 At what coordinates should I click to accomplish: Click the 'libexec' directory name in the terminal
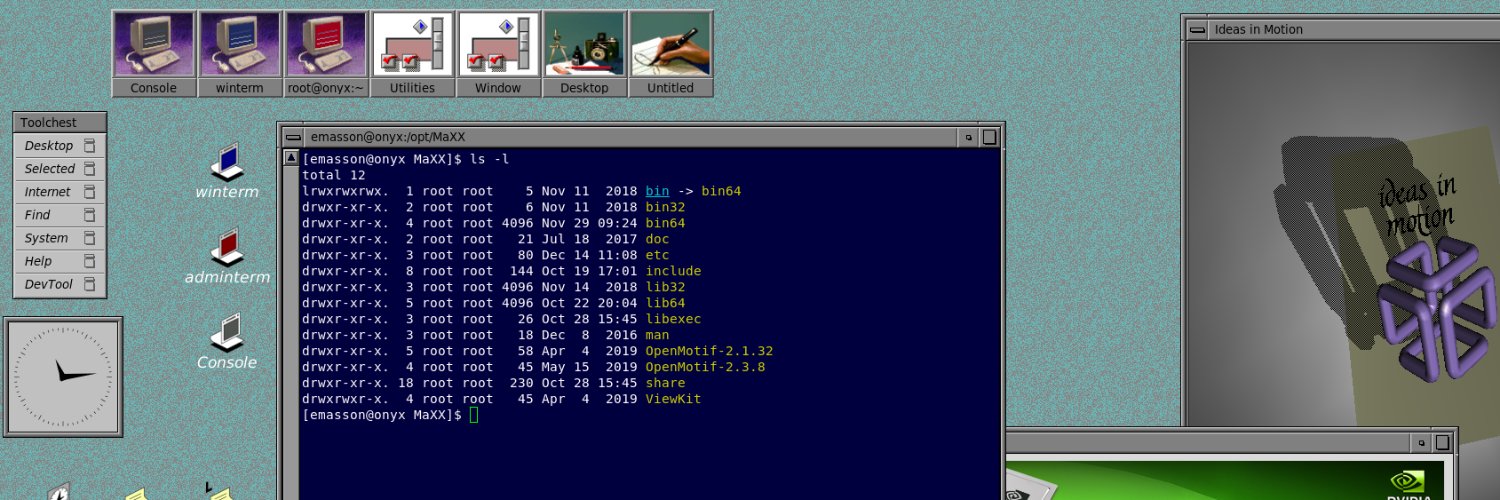click(673, 319)
